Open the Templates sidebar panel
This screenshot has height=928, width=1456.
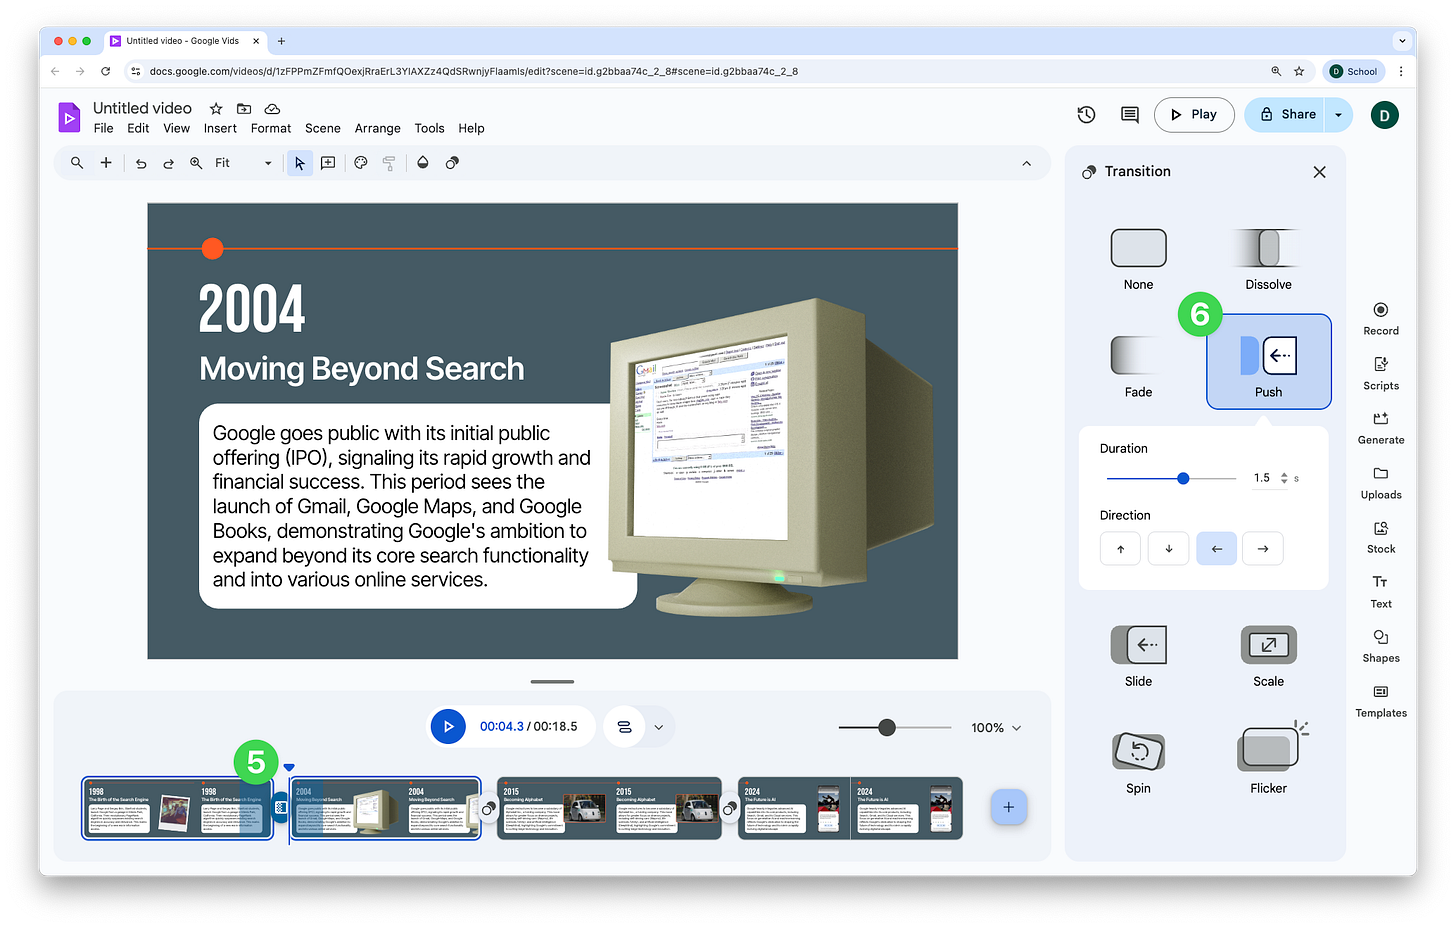click(x=1381, y=701)
